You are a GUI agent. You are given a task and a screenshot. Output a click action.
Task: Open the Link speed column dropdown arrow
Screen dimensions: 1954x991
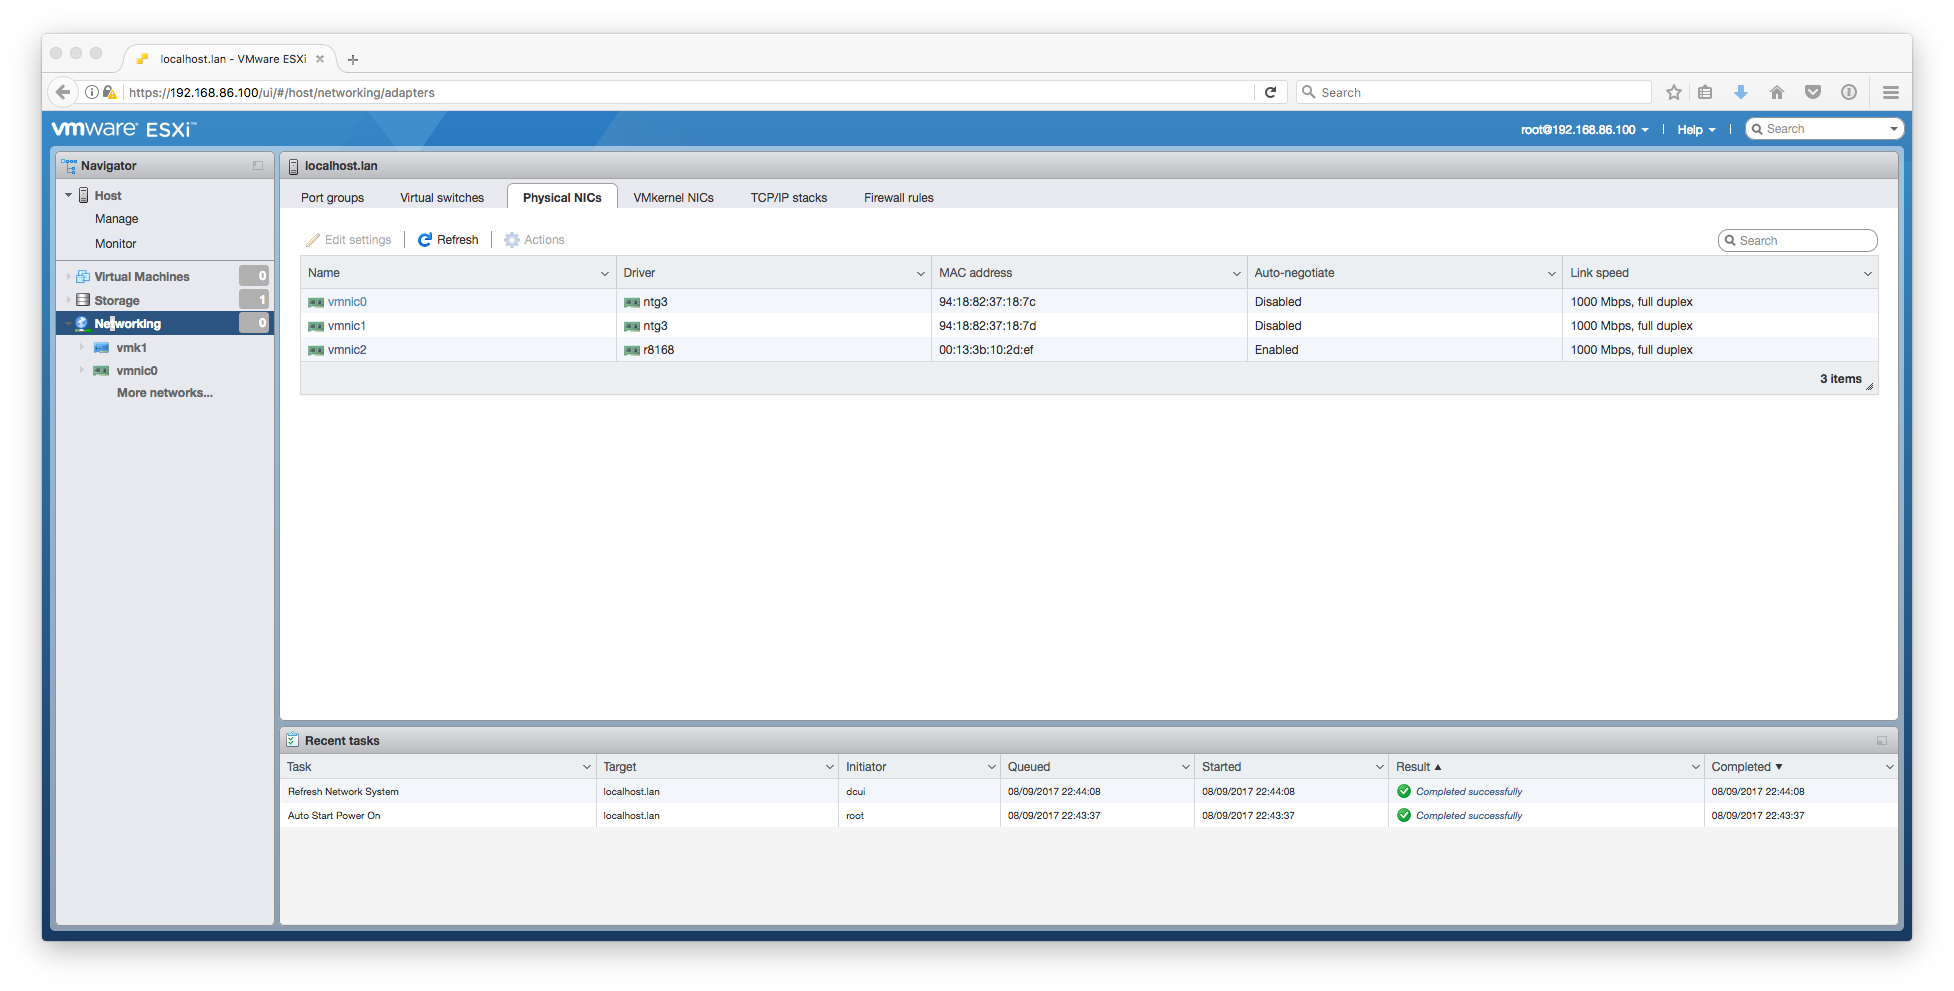point(1867,274)
